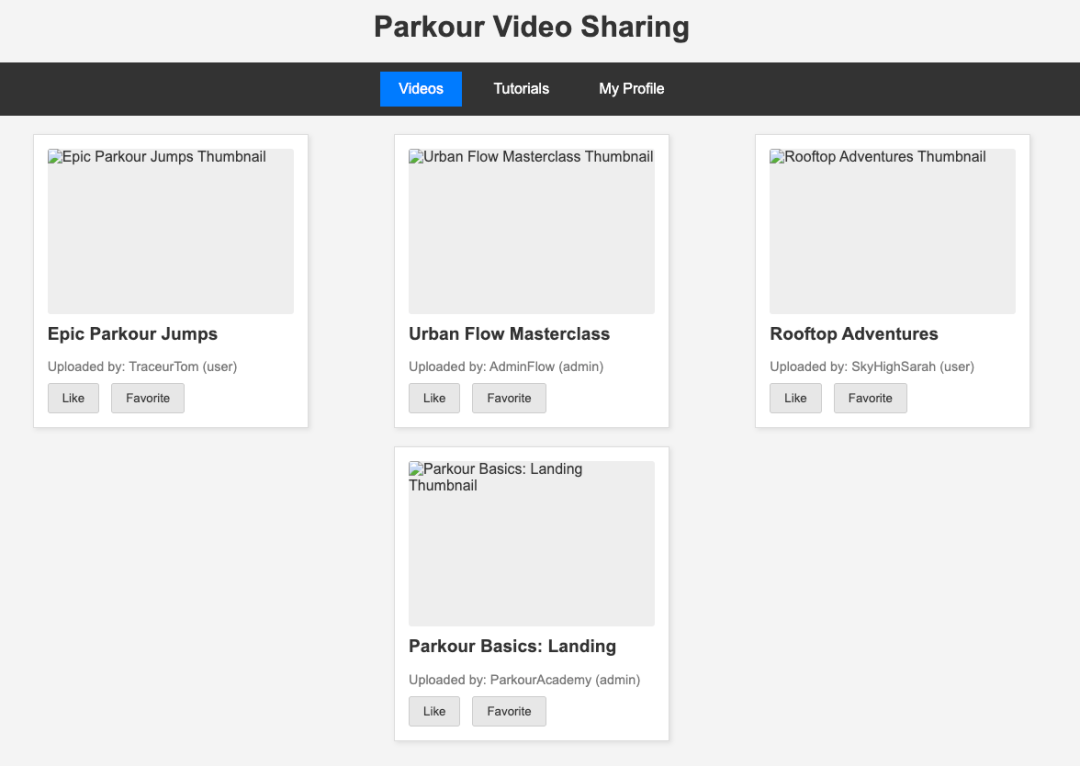Click the 'Parkour Basics: Landing' title text
Screen dimensions: 1080x766
pyautogui.click(x=512, y=646)
